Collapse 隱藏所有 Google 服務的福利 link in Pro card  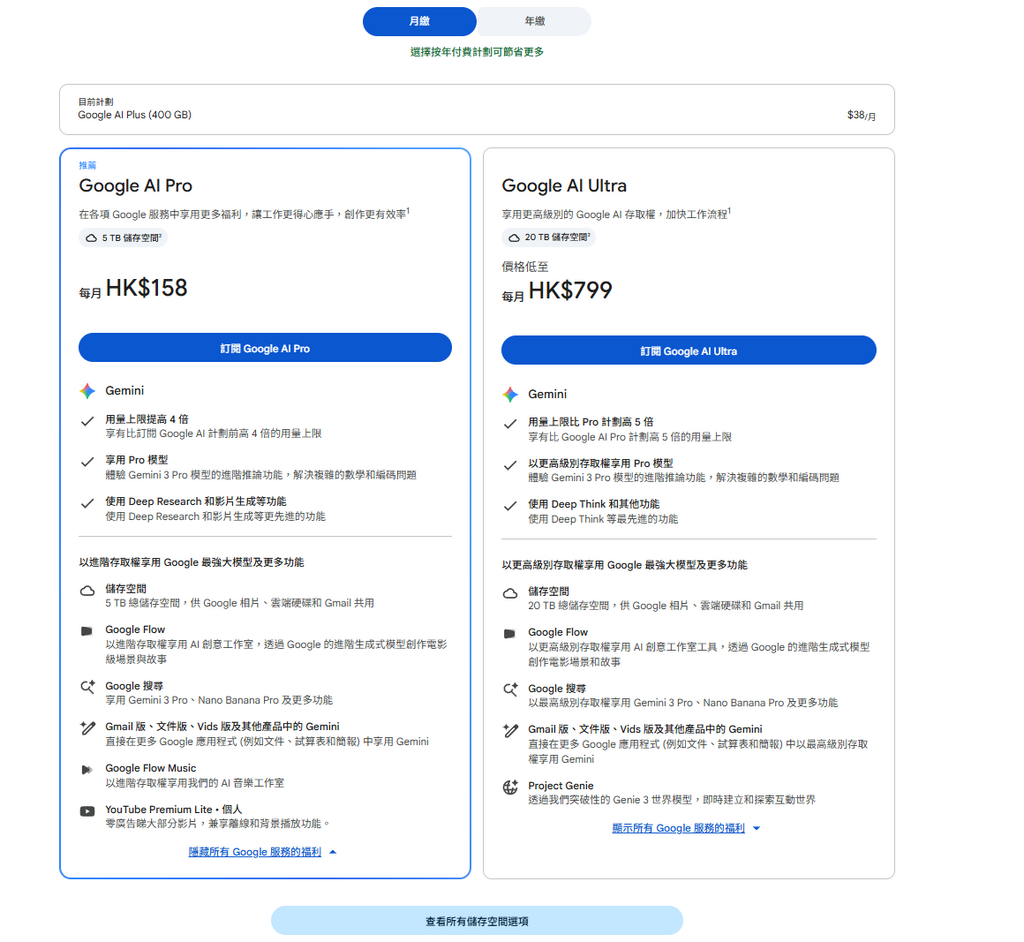(255, 852)
